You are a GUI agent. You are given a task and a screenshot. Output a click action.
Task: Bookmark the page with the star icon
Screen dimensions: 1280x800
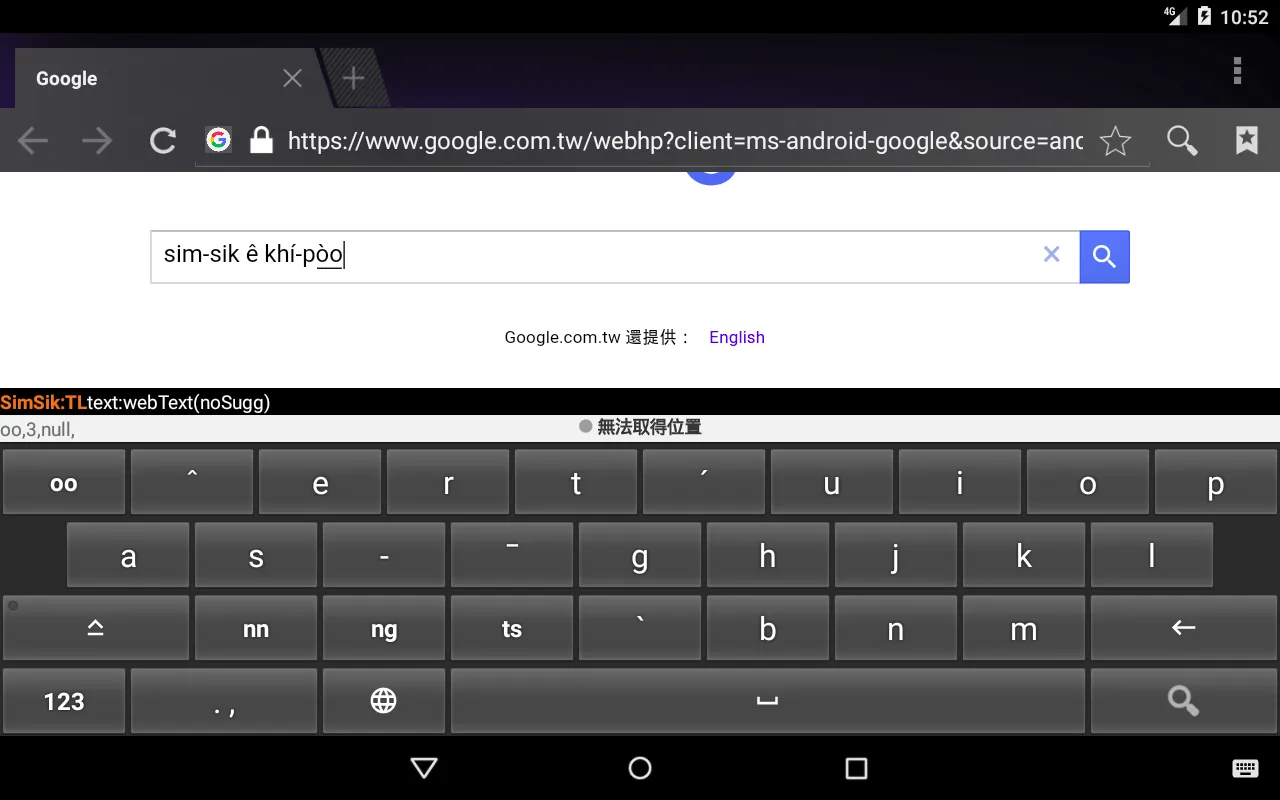point(1115,141)
